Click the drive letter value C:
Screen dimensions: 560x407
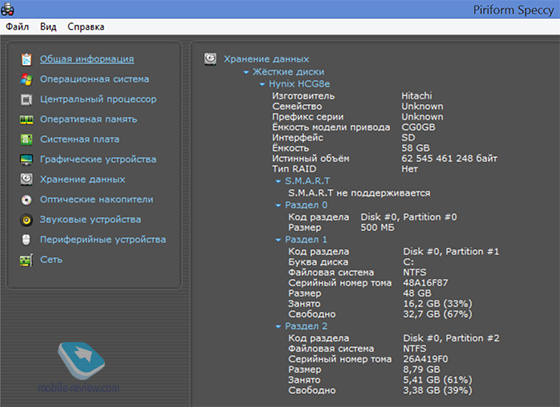pyautogui.click(x=409, y=262)
